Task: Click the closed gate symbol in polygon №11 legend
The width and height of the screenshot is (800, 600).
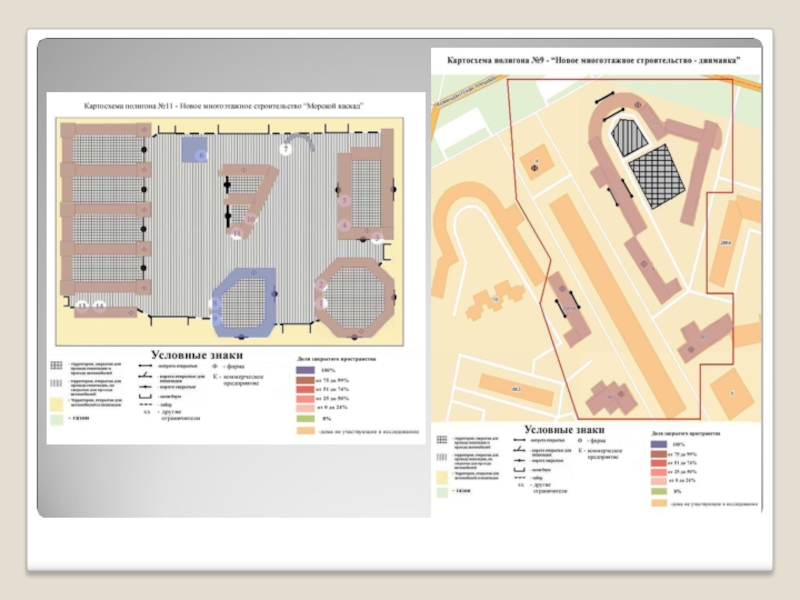Action: pyautogui.click(x=146, y=387)
